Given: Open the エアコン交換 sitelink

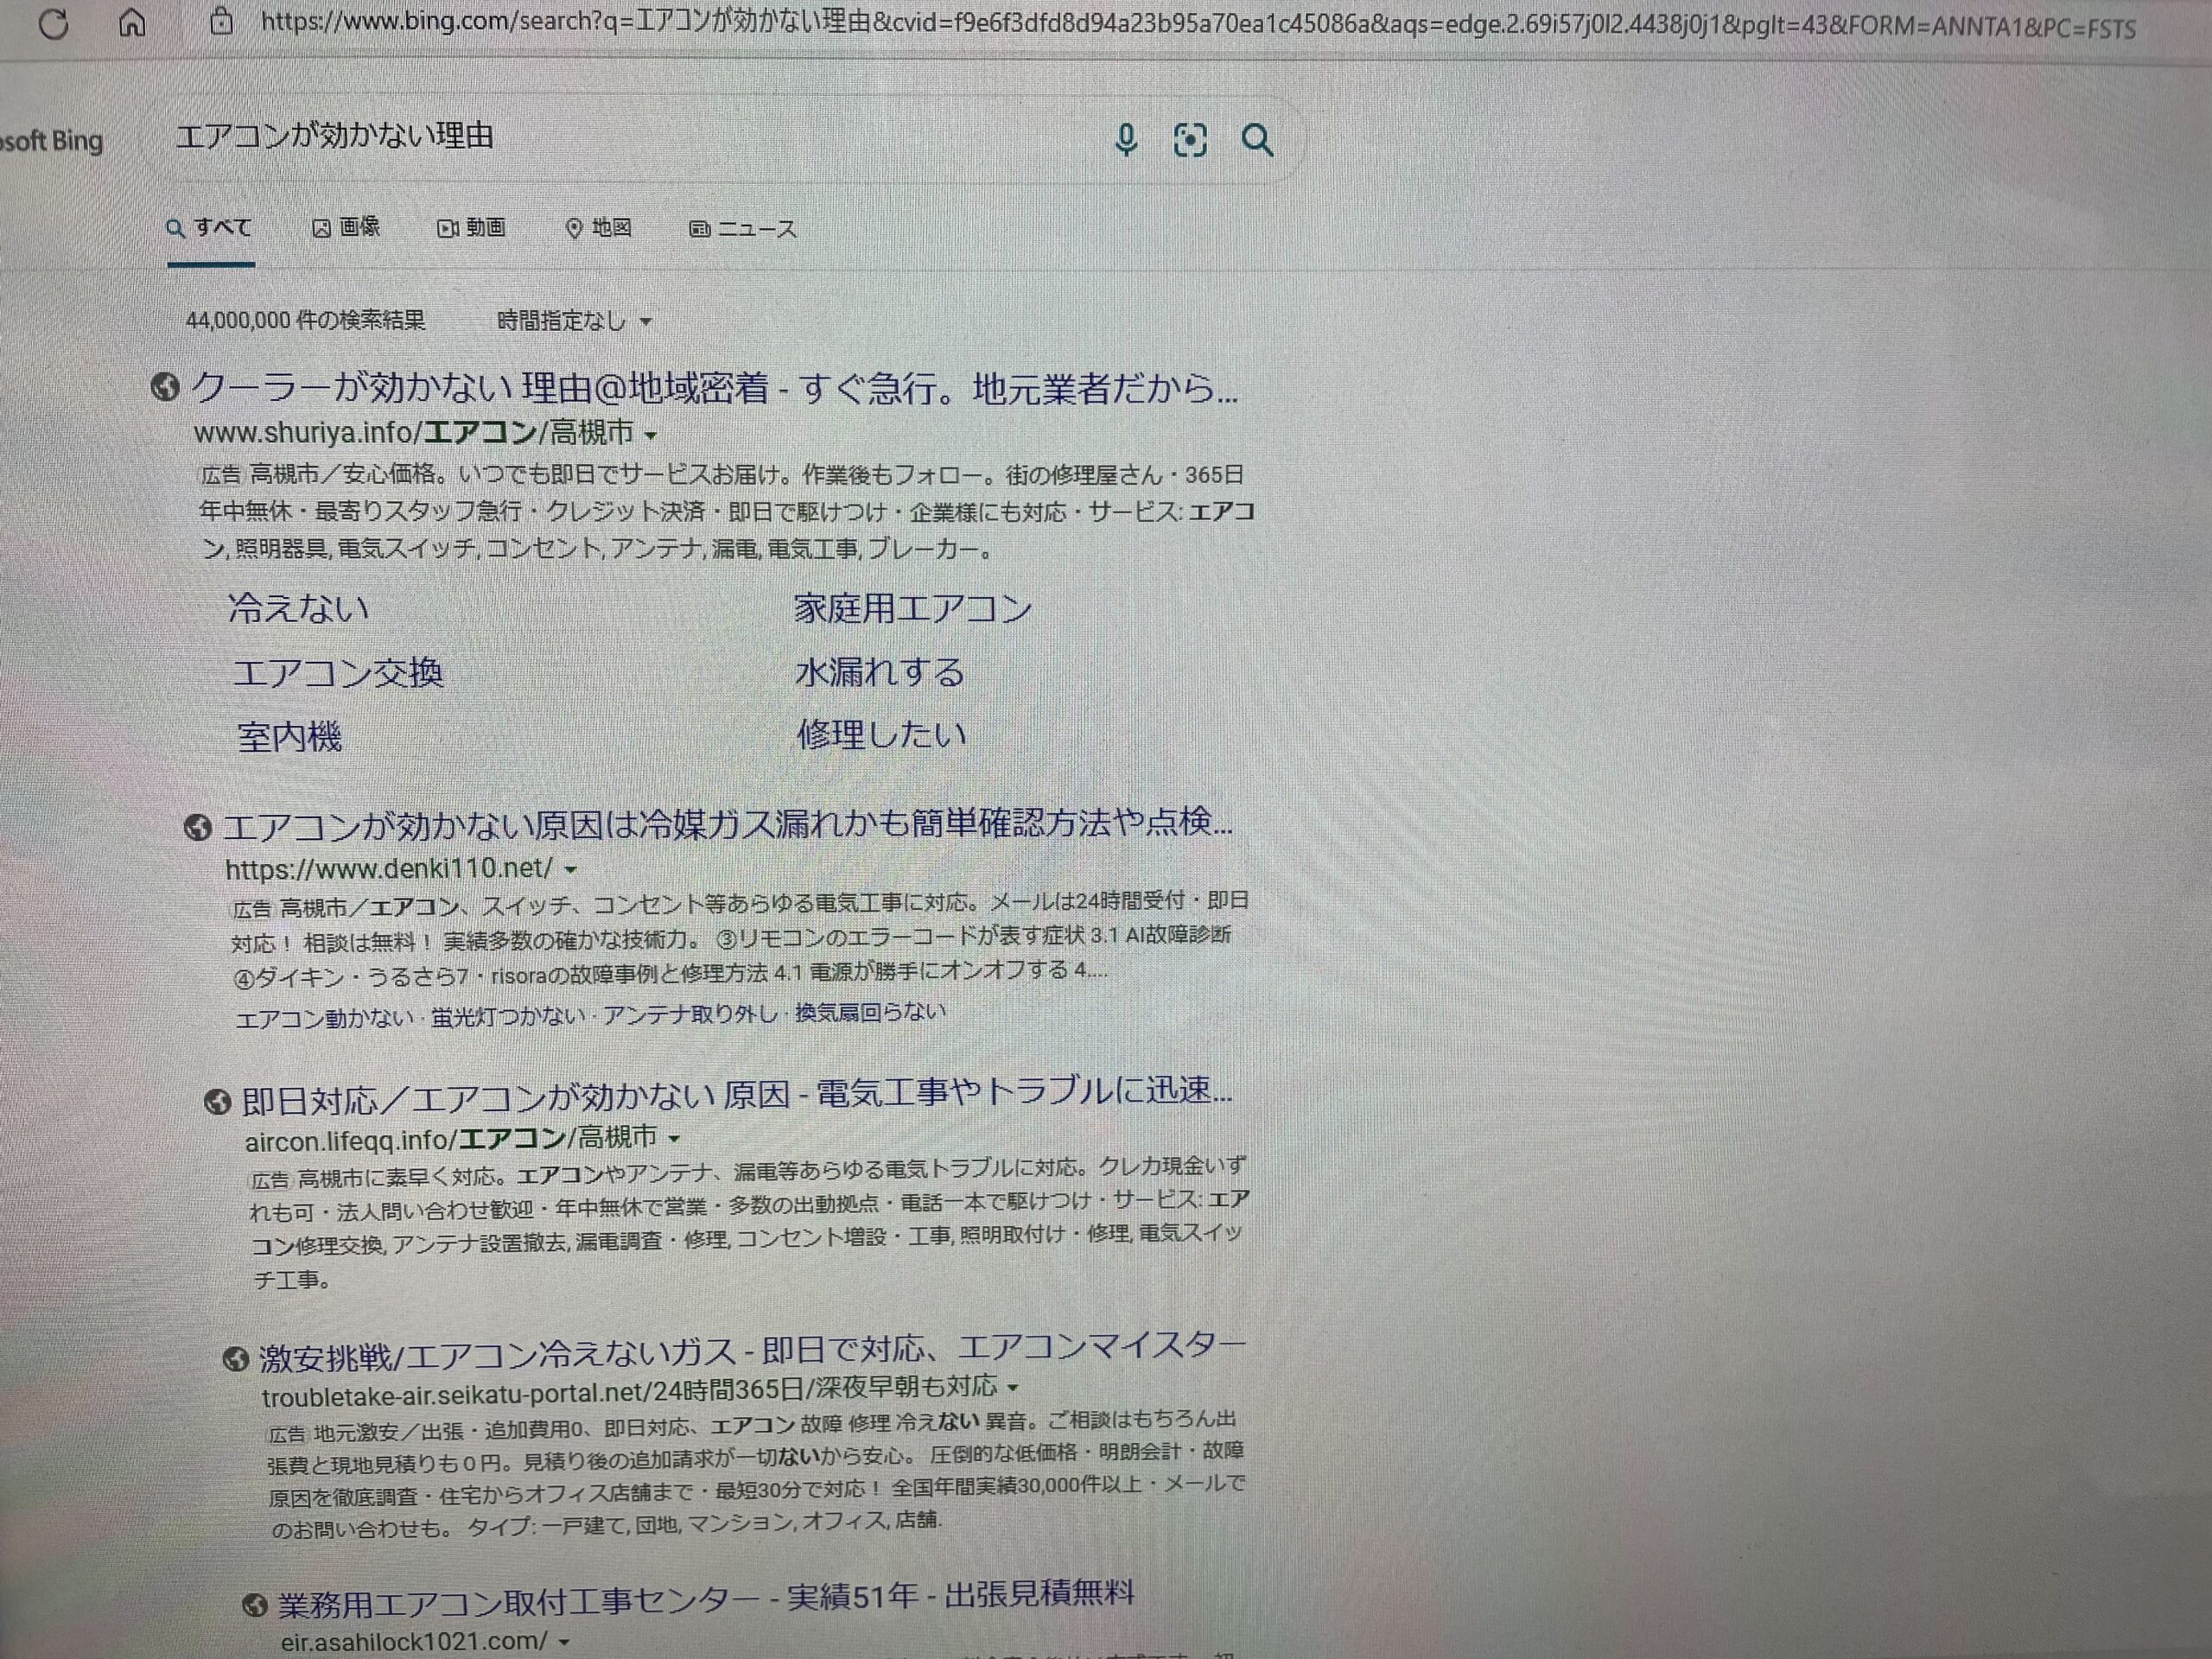Looking at the screenshot, I should pos(338,673).
